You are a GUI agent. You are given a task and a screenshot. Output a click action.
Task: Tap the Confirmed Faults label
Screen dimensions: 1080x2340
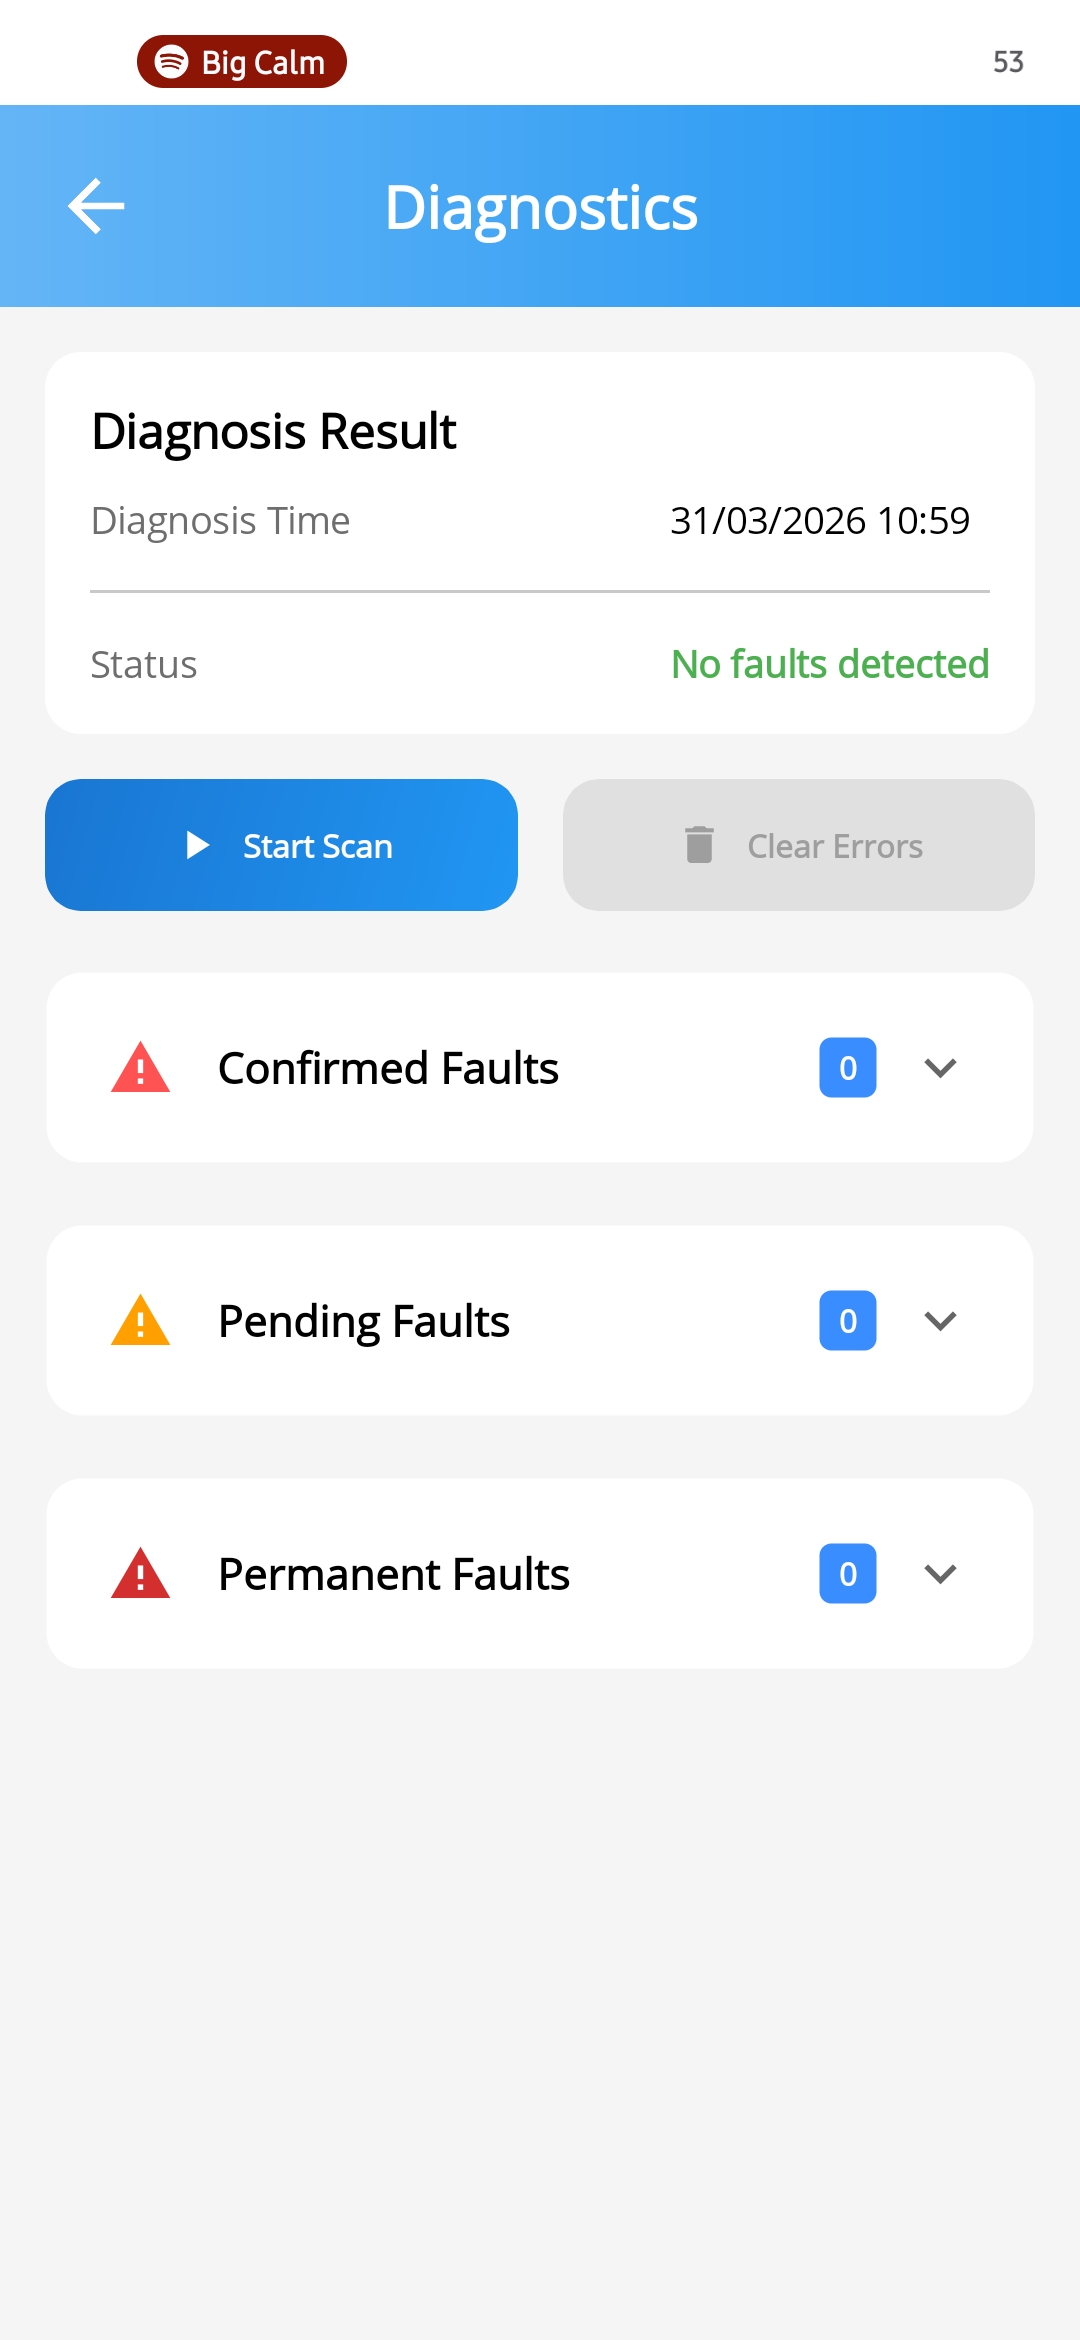(388, 1068)
